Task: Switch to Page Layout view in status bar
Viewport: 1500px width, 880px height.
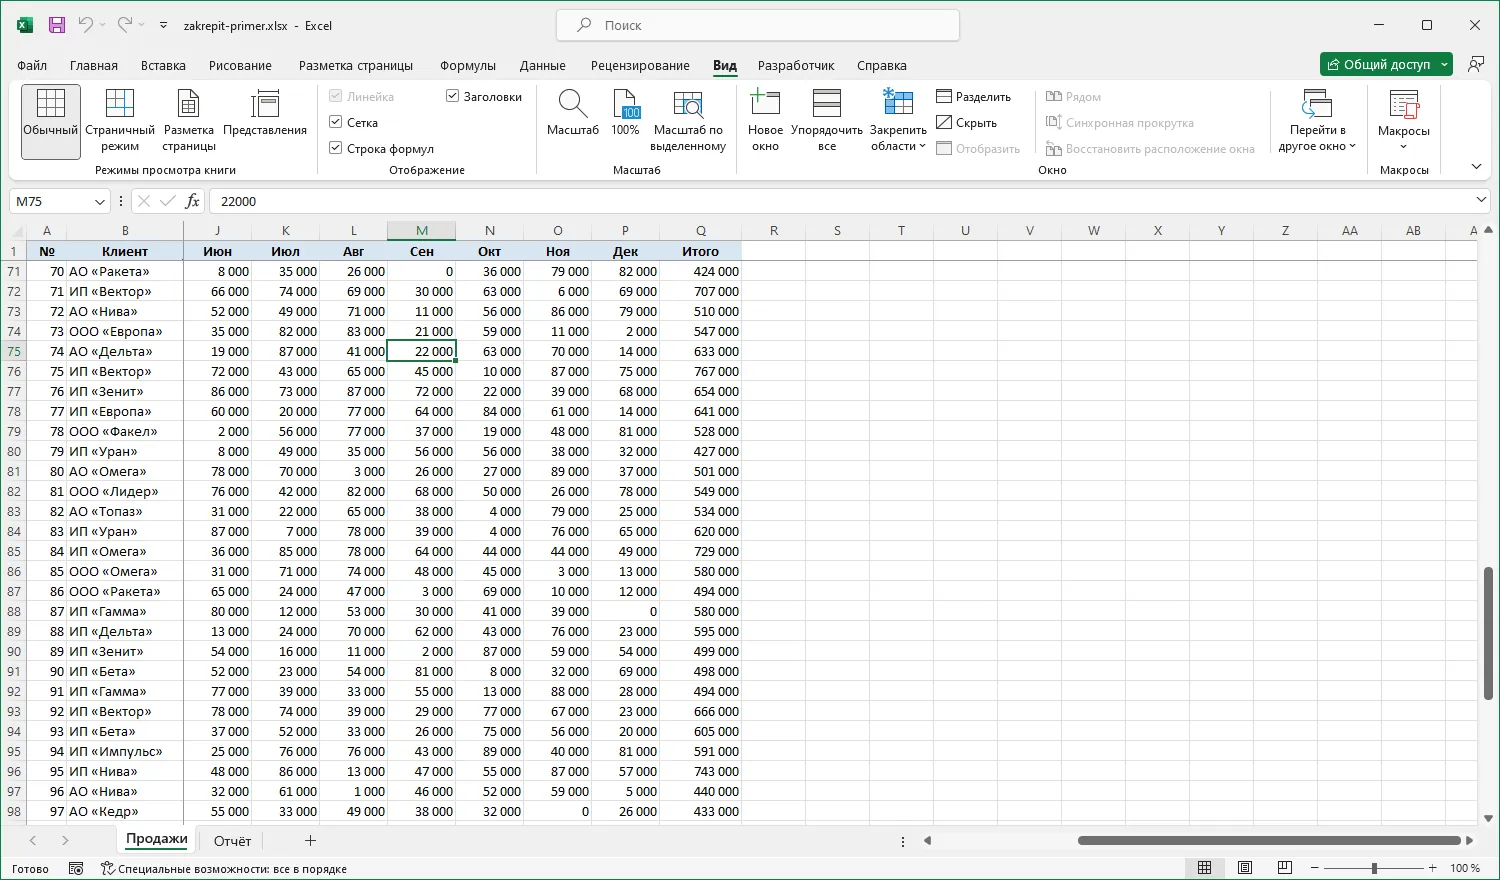Action: point(1245,868)
